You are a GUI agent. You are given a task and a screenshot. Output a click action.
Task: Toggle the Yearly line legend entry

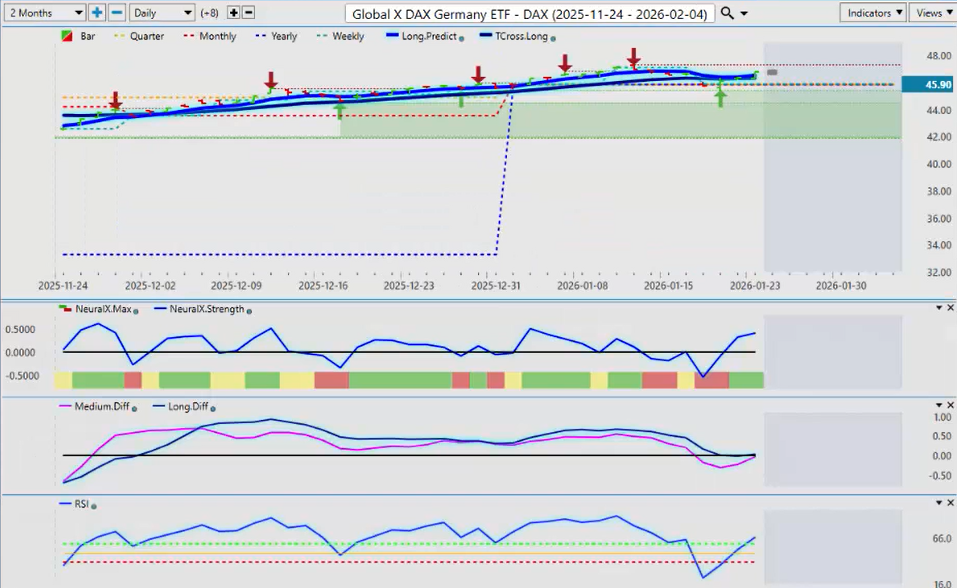click(276, 36)
